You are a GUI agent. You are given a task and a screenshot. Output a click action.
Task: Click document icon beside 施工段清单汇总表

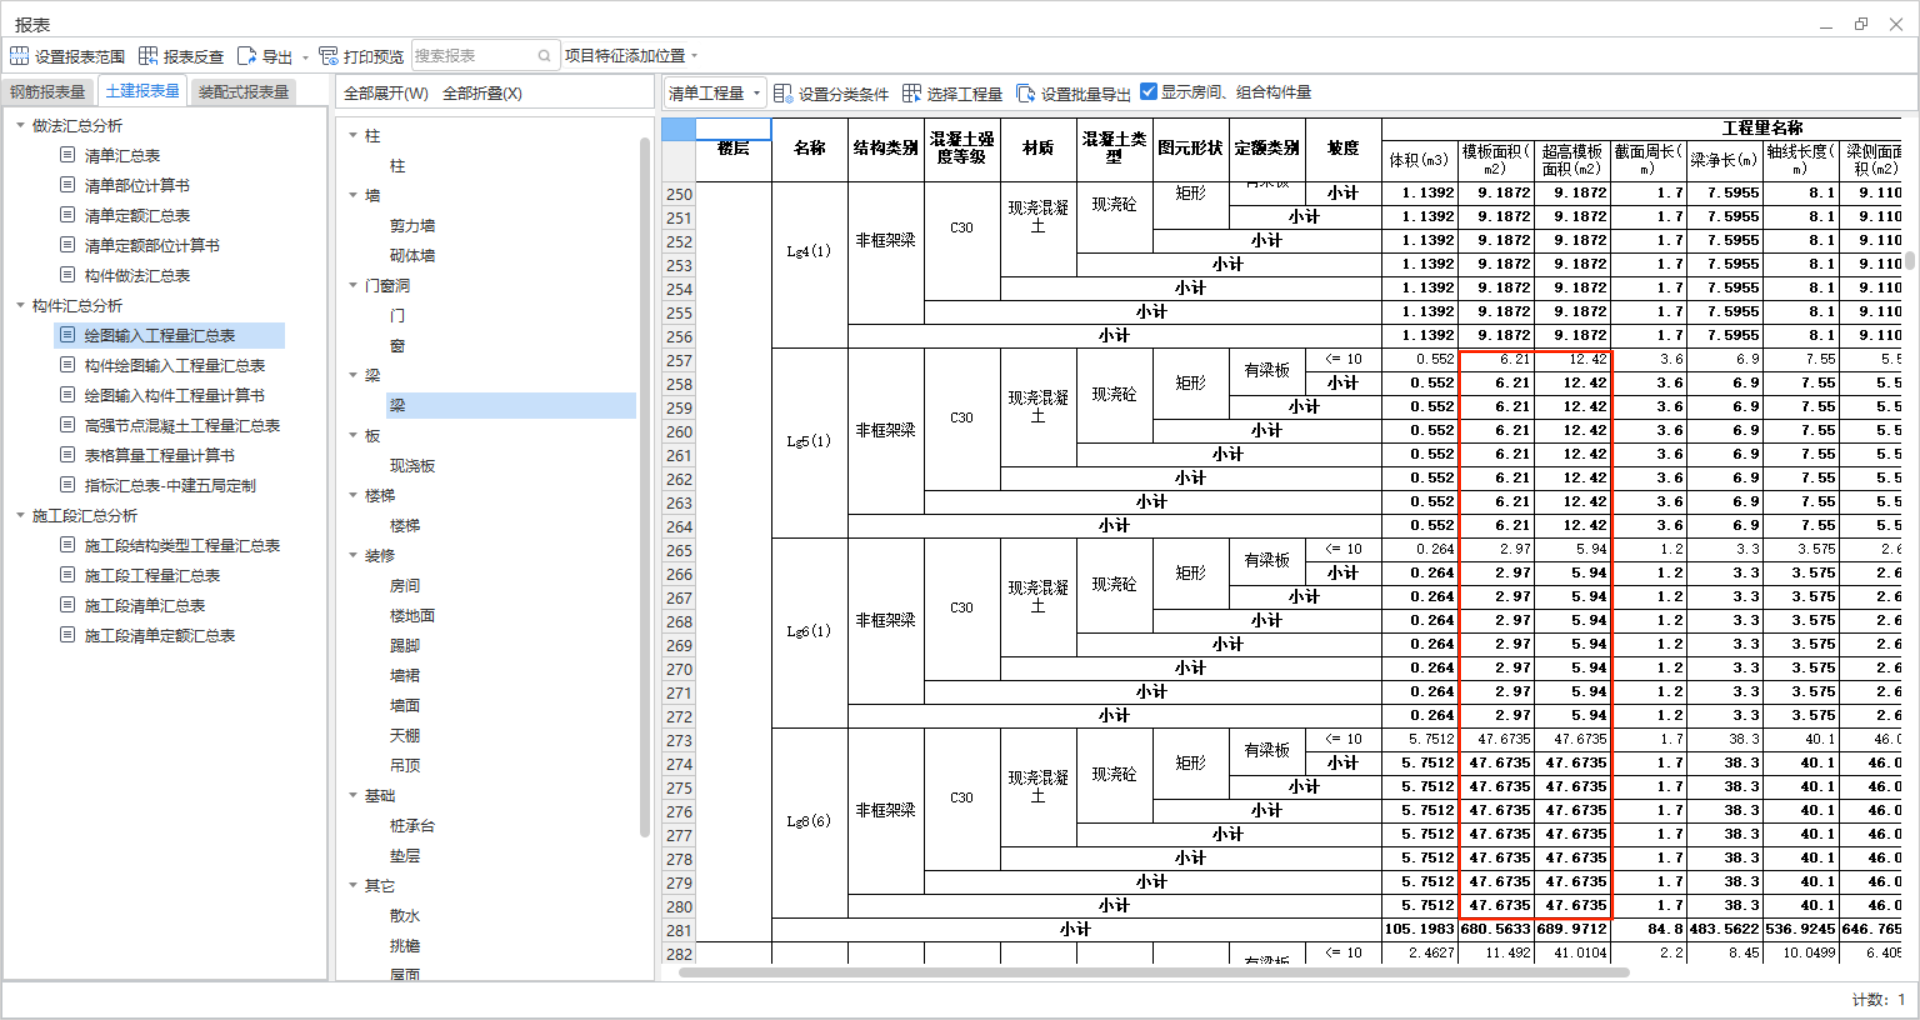(x=67, y=605)
